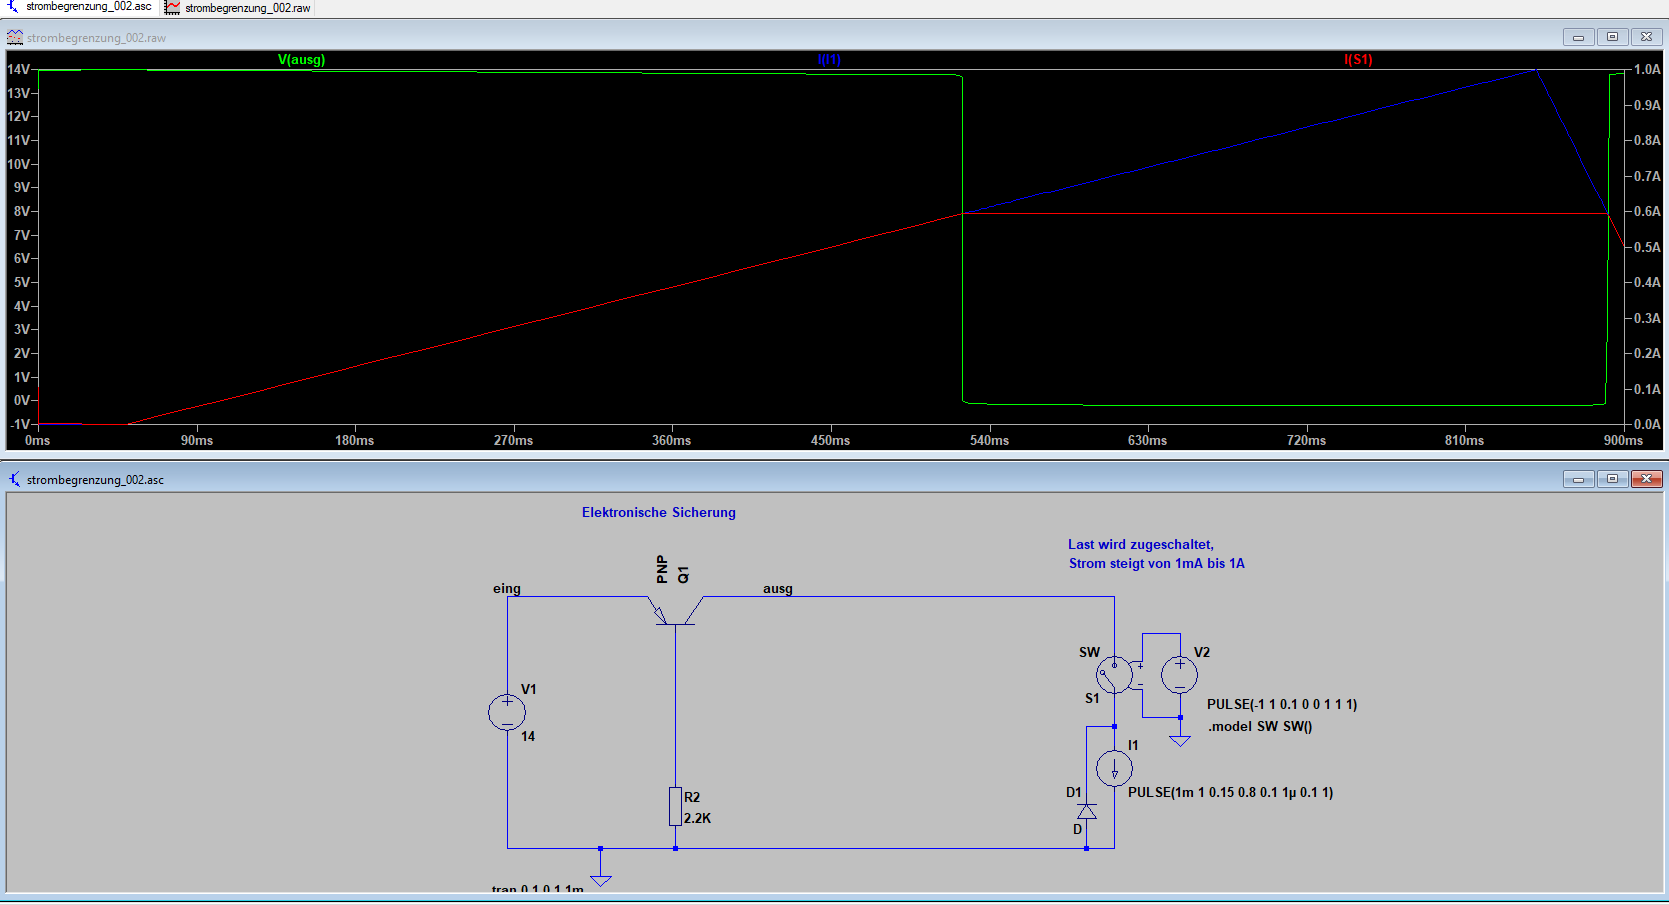Click the -1V left axis label

click(x=19, y=425)
